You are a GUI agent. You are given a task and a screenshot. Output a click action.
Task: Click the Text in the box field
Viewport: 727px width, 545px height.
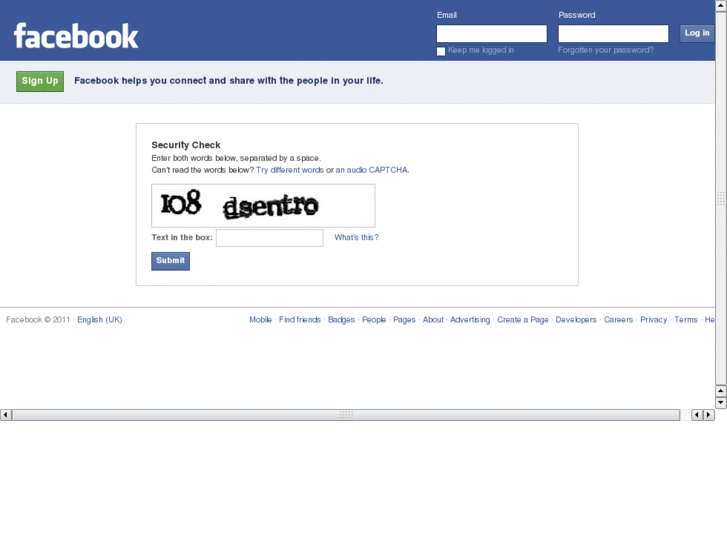(269, 238)
